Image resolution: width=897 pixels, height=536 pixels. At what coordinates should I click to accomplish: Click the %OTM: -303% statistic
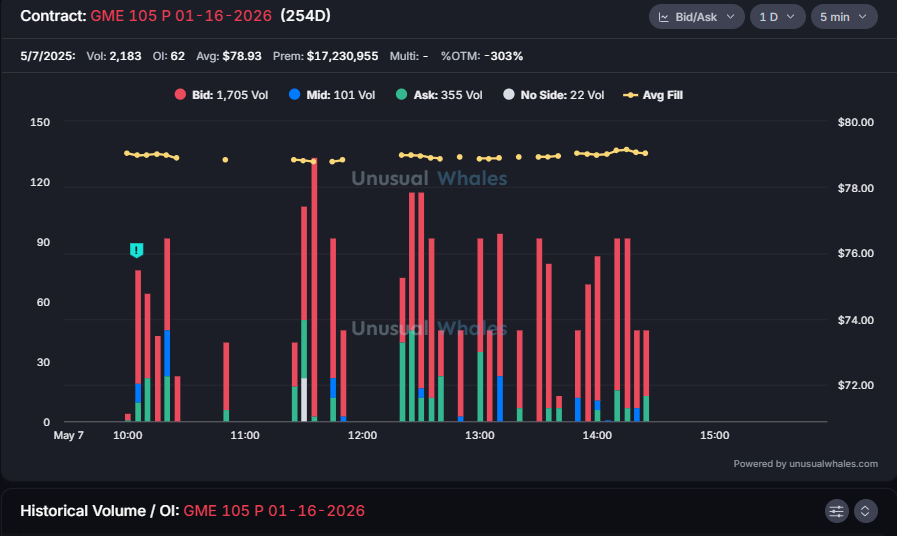tap(482, 56)
